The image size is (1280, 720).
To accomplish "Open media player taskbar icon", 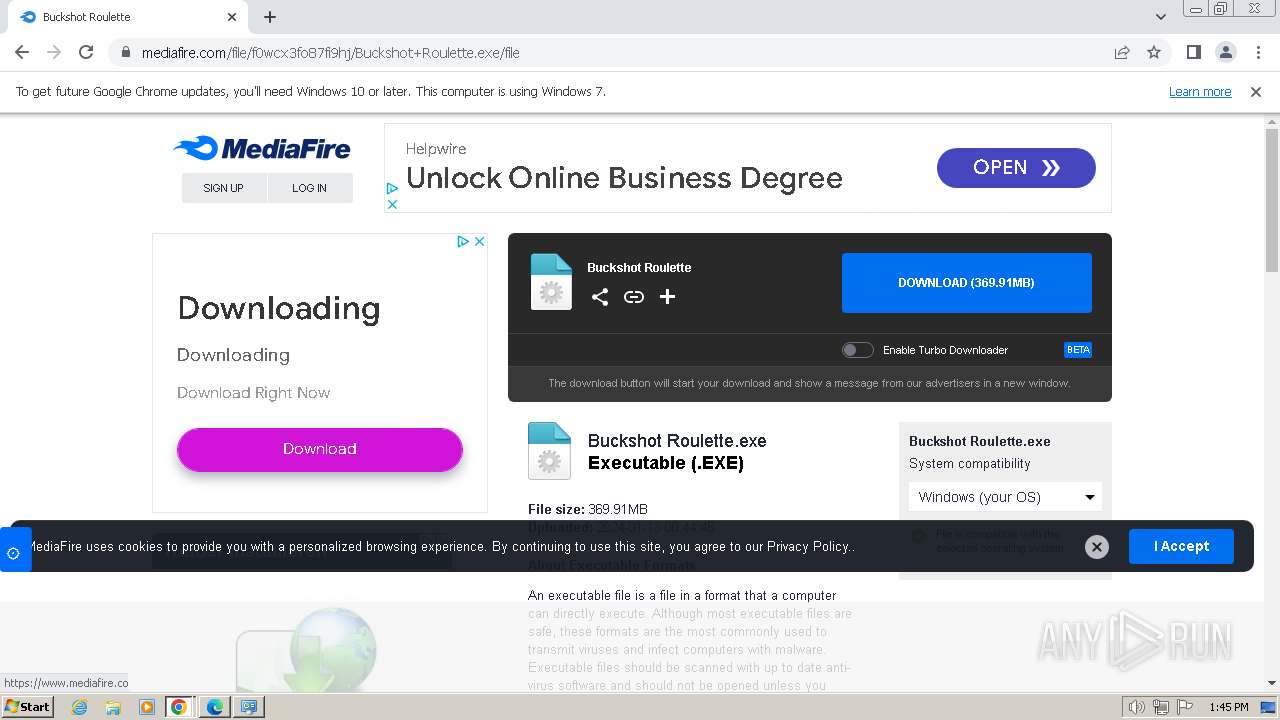I will pos(146,707).
